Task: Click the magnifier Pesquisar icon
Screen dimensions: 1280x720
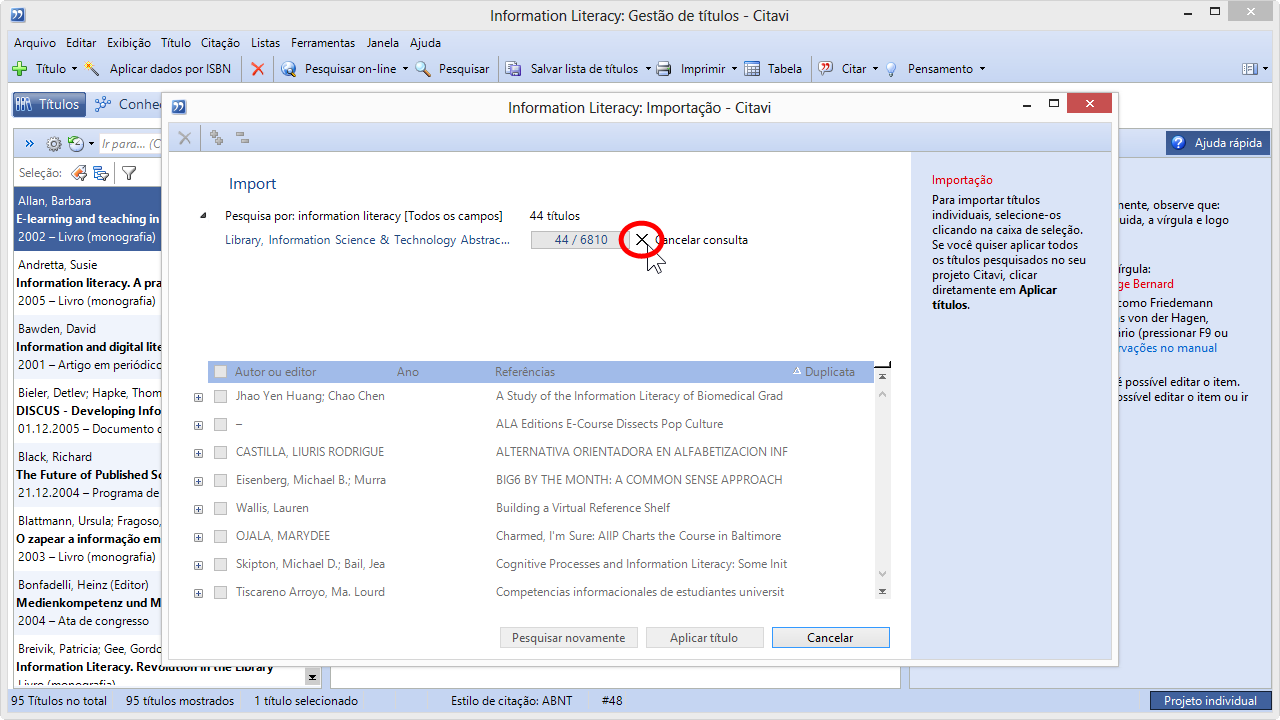Action: pyautogui.click(x=423, y=69)
